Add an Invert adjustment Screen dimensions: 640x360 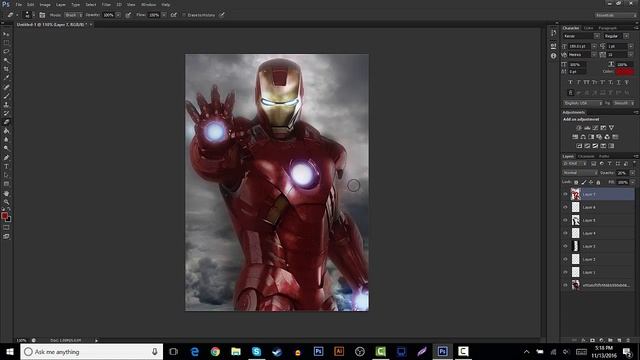[579, 146]
